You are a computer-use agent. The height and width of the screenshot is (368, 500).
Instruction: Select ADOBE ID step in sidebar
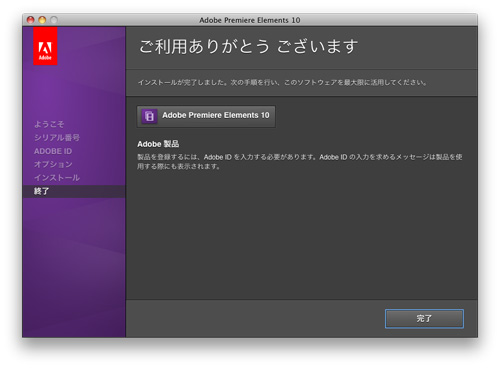[53, 151]
